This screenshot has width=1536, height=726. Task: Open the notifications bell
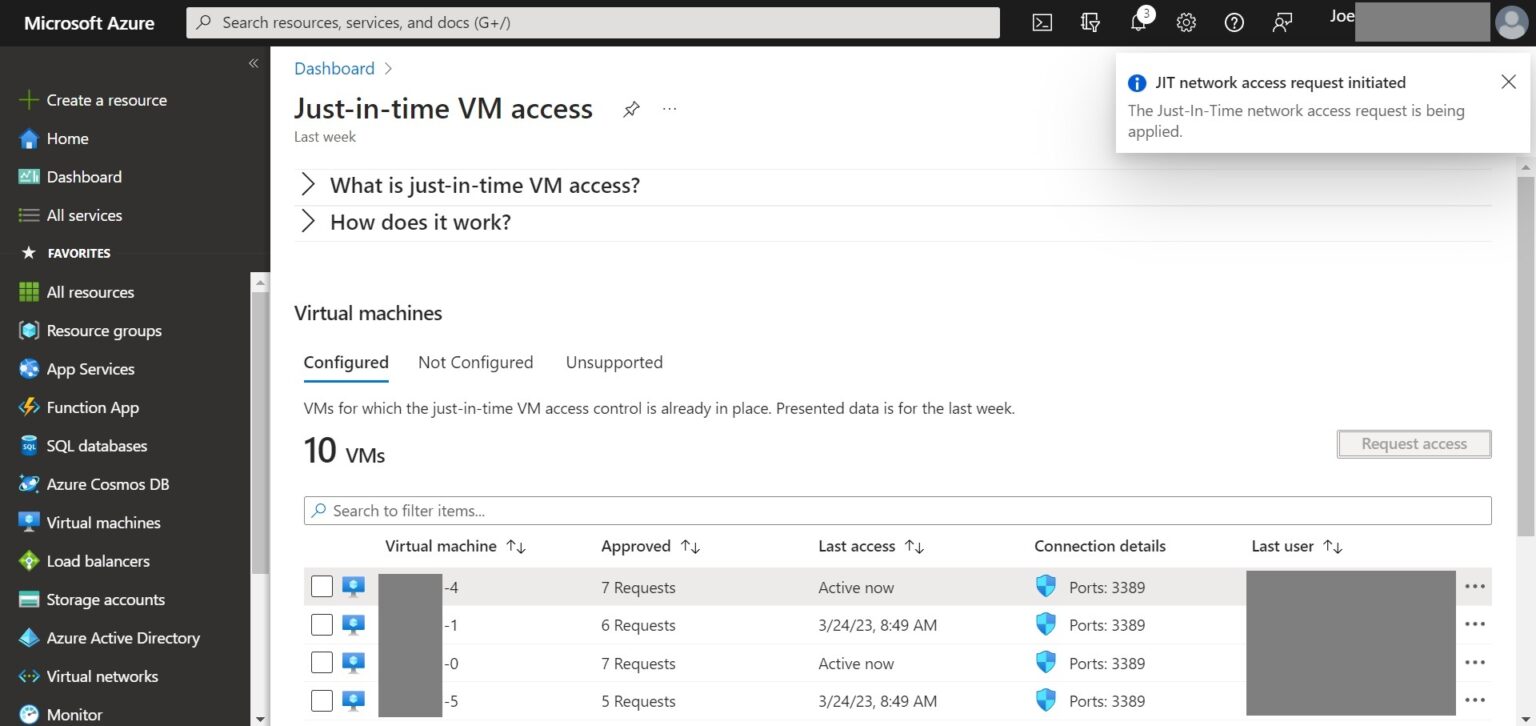[1138, 22]
